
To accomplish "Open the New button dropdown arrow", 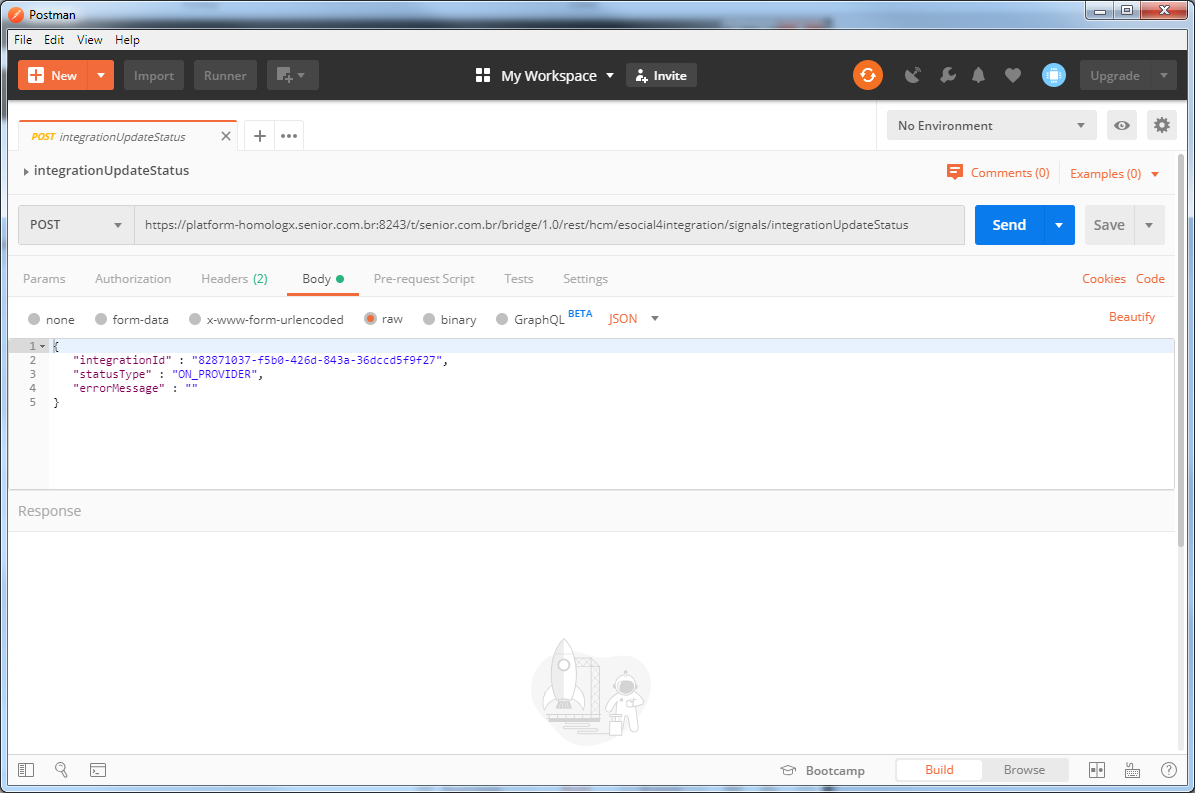I will coord(101,75).
